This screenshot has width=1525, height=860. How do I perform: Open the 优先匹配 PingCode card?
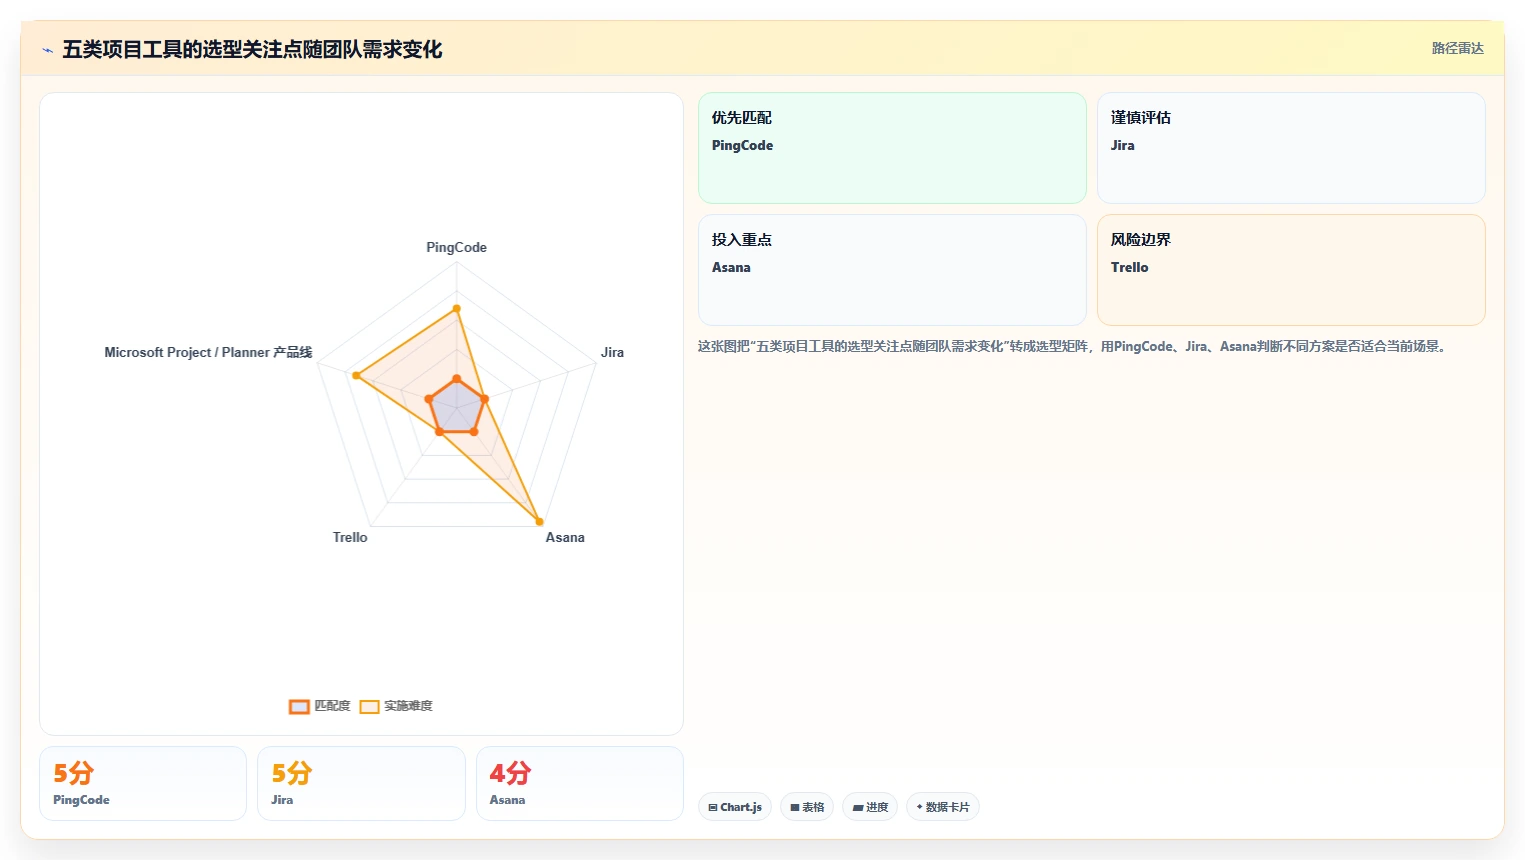[892, 148]
